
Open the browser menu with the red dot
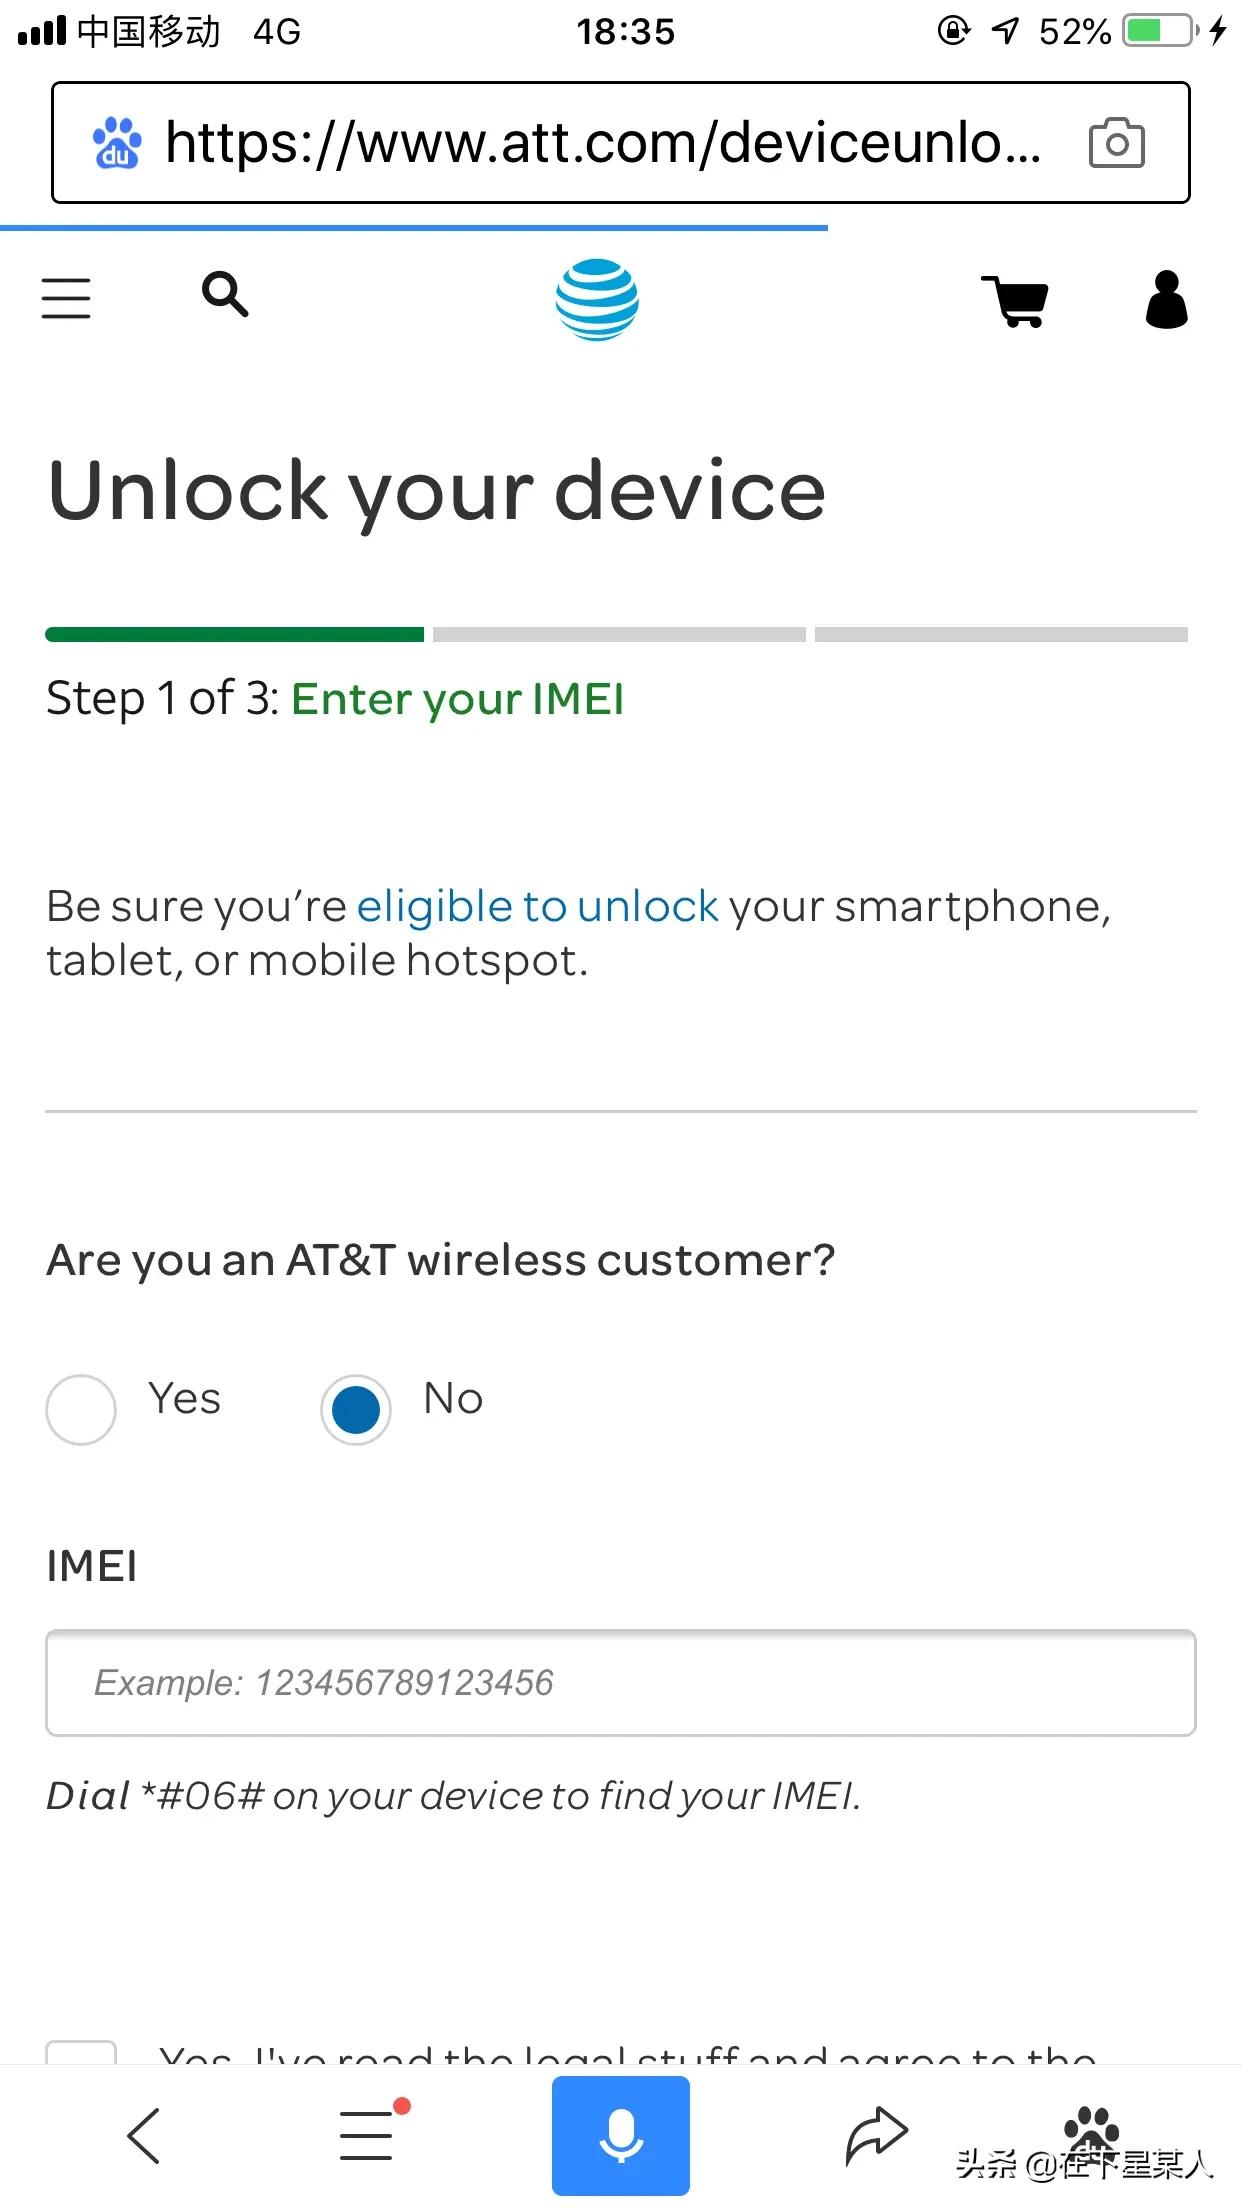(x=366, y=2135)
